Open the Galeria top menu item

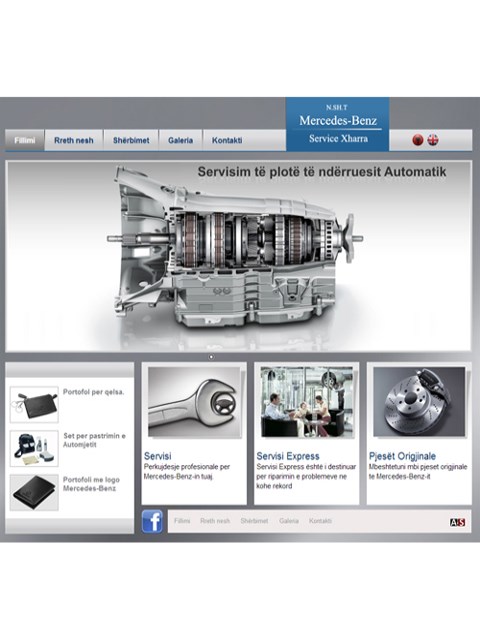180,140
